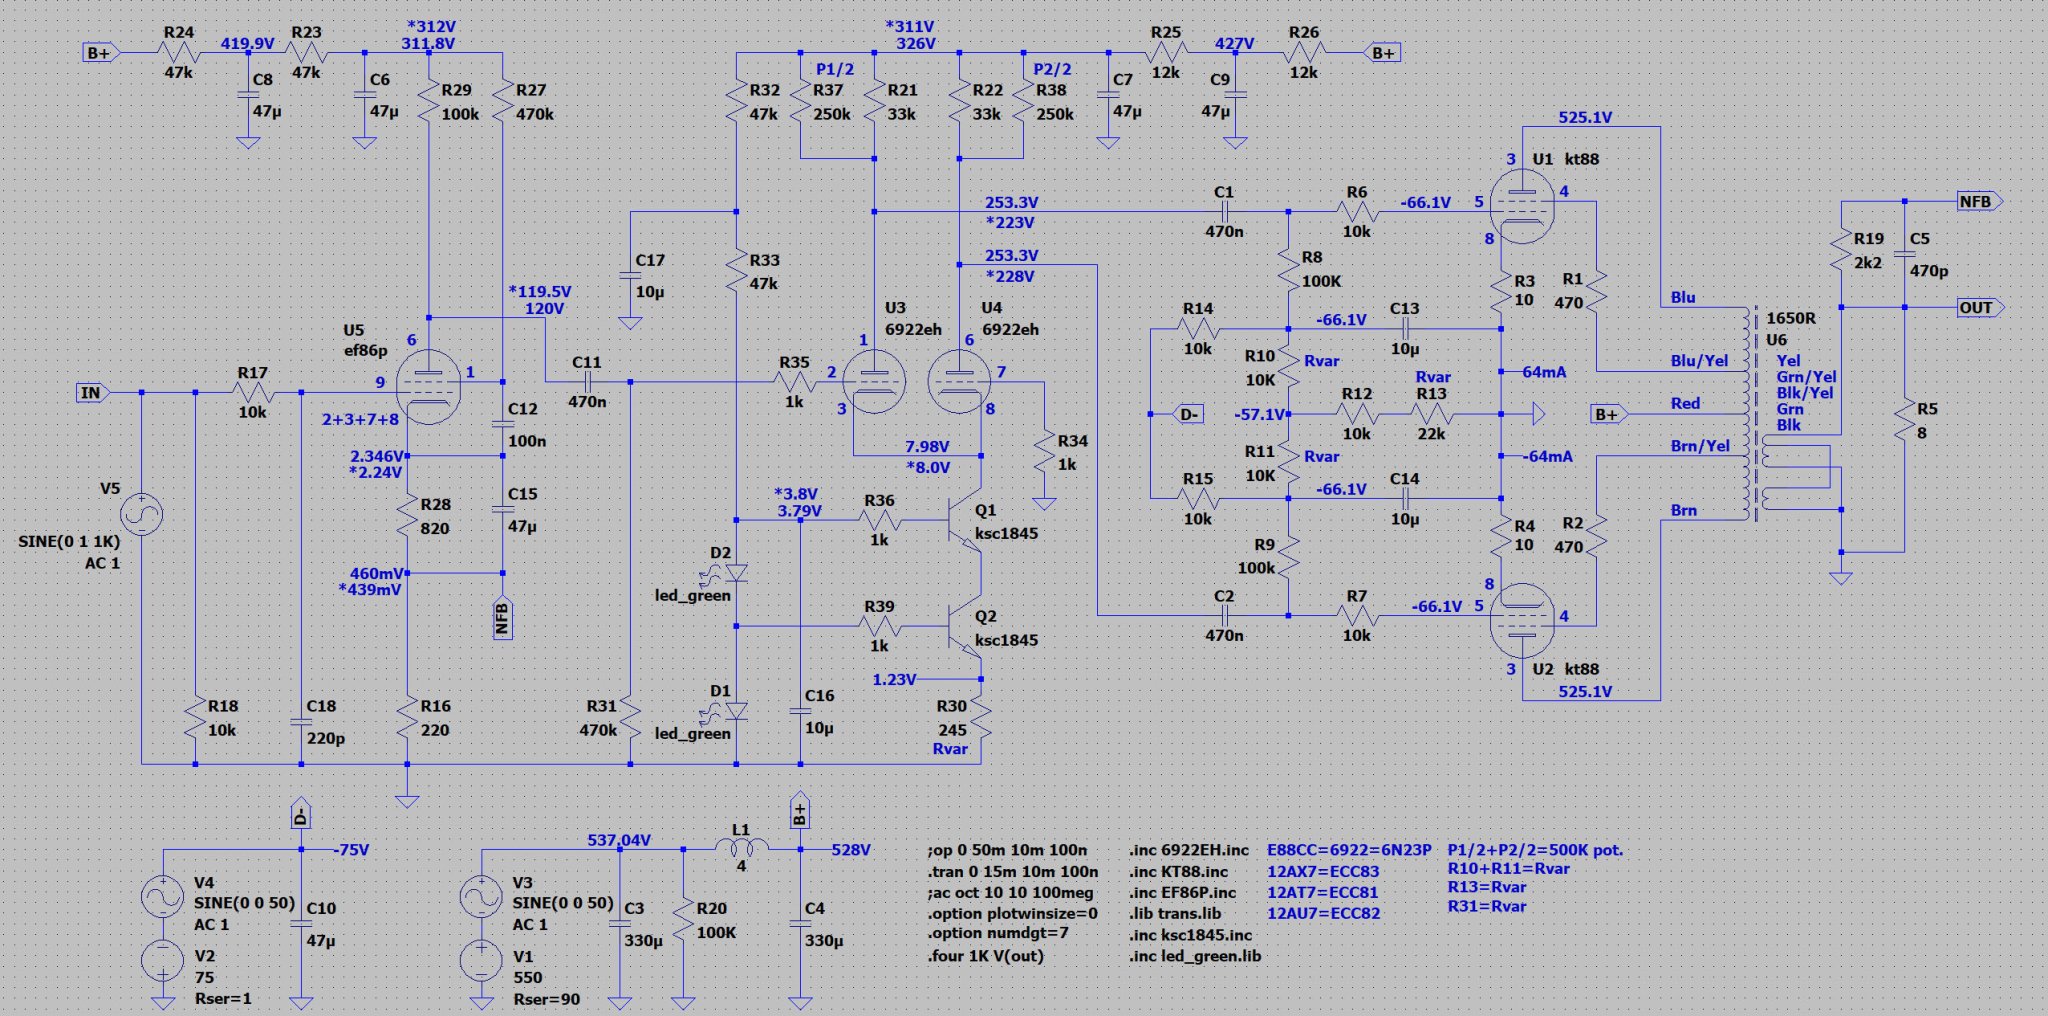Click the '.inc led_green.lib' directive
Viewport: 2048px width, 1016px height.
1195,956
